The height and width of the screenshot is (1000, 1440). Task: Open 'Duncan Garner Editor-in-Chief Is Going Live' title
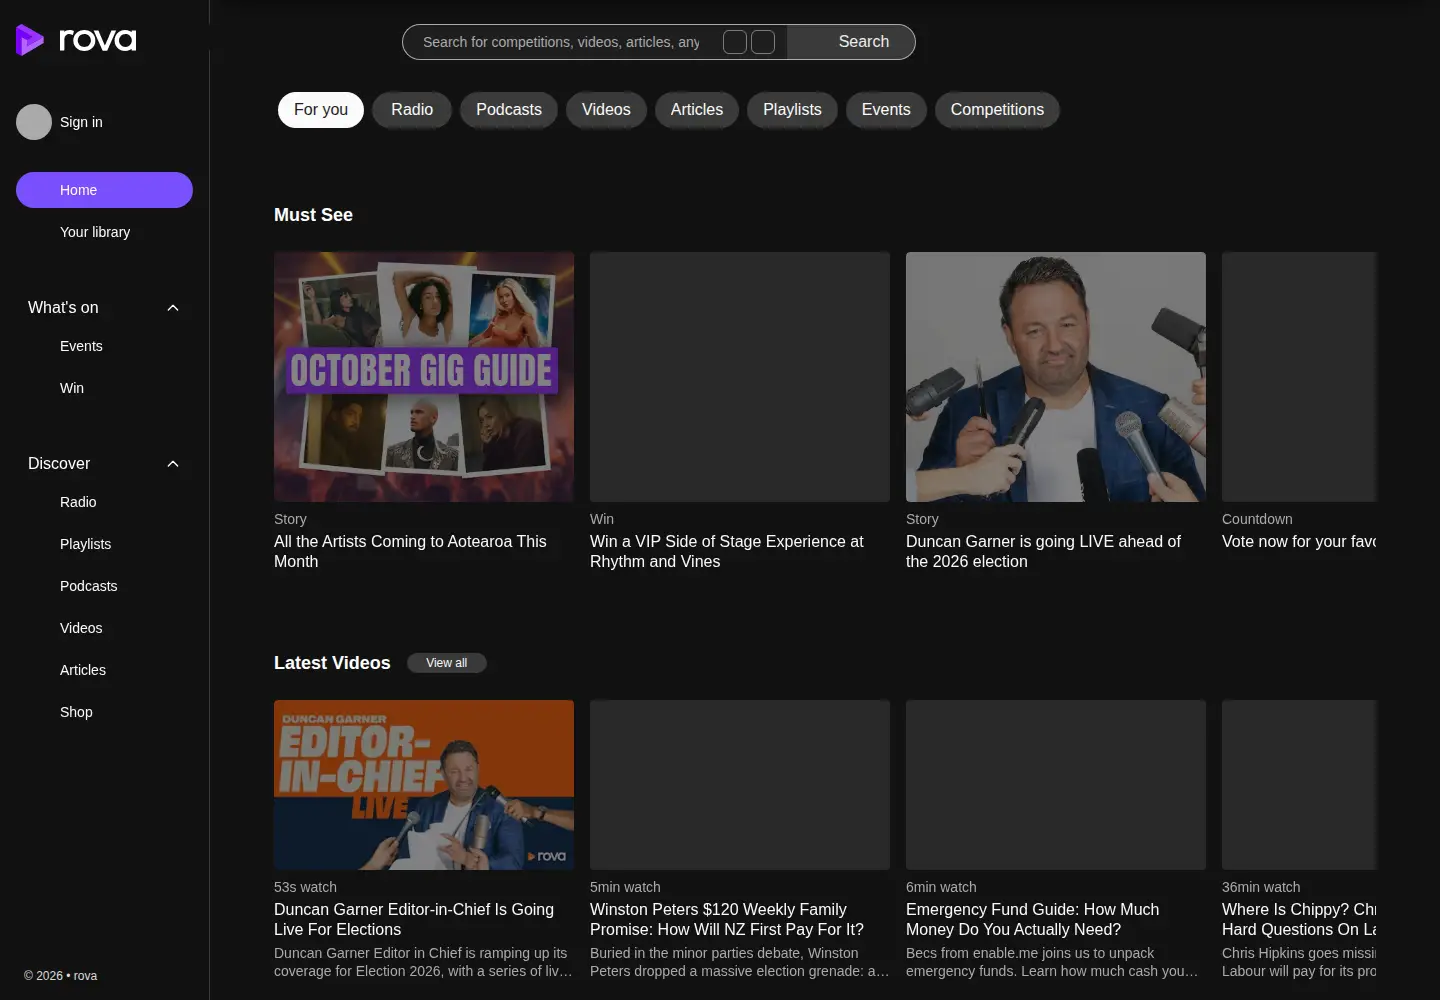tap(414, 919)
